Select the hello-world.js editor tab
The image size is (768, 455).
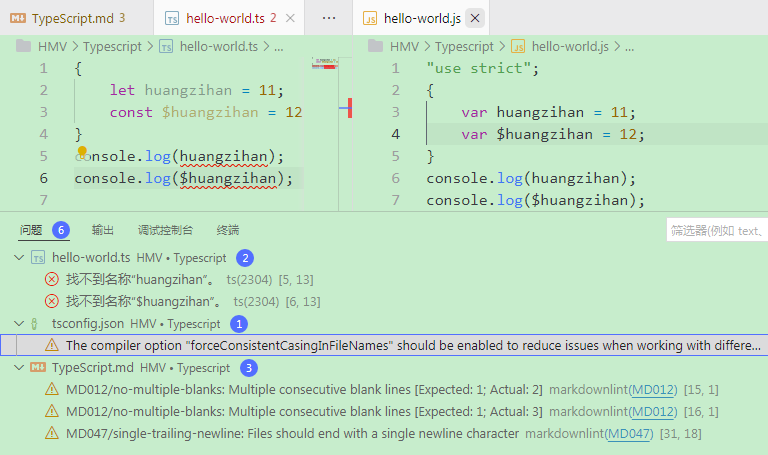click(x=422, y=18)
